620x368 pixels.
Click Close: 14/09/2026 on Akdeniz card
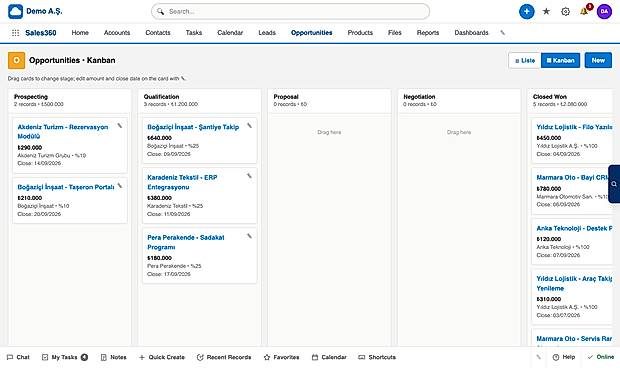click(39, 163)
